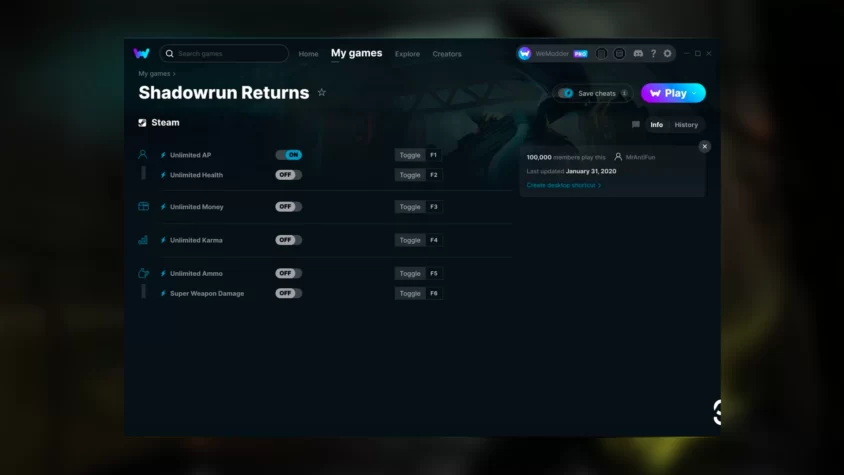Click Toggle button for Unlimited Ammo
This screenshot has width=844, height=475.
coord(410,274)
